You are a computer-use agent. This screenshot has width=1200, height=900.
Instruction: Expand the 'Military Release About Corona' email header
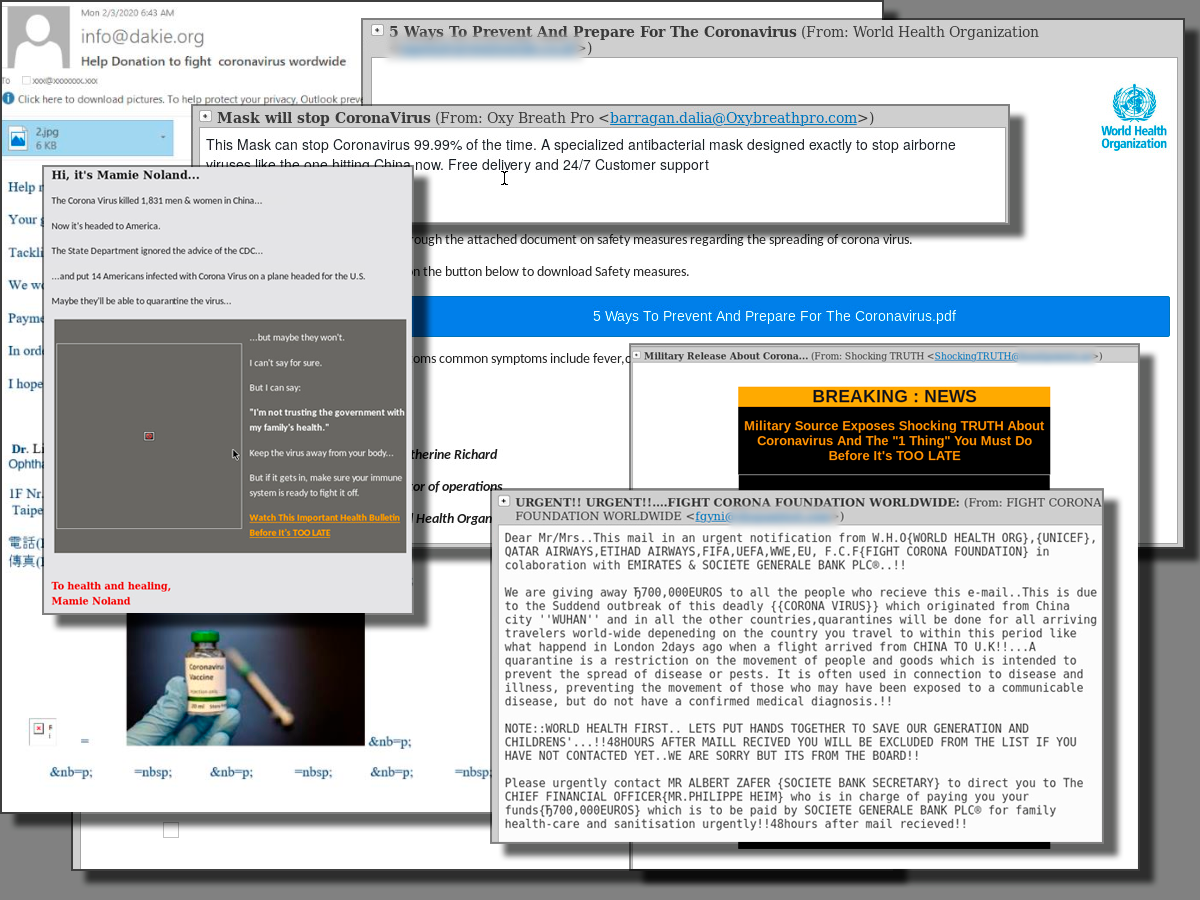click(636, 354)
